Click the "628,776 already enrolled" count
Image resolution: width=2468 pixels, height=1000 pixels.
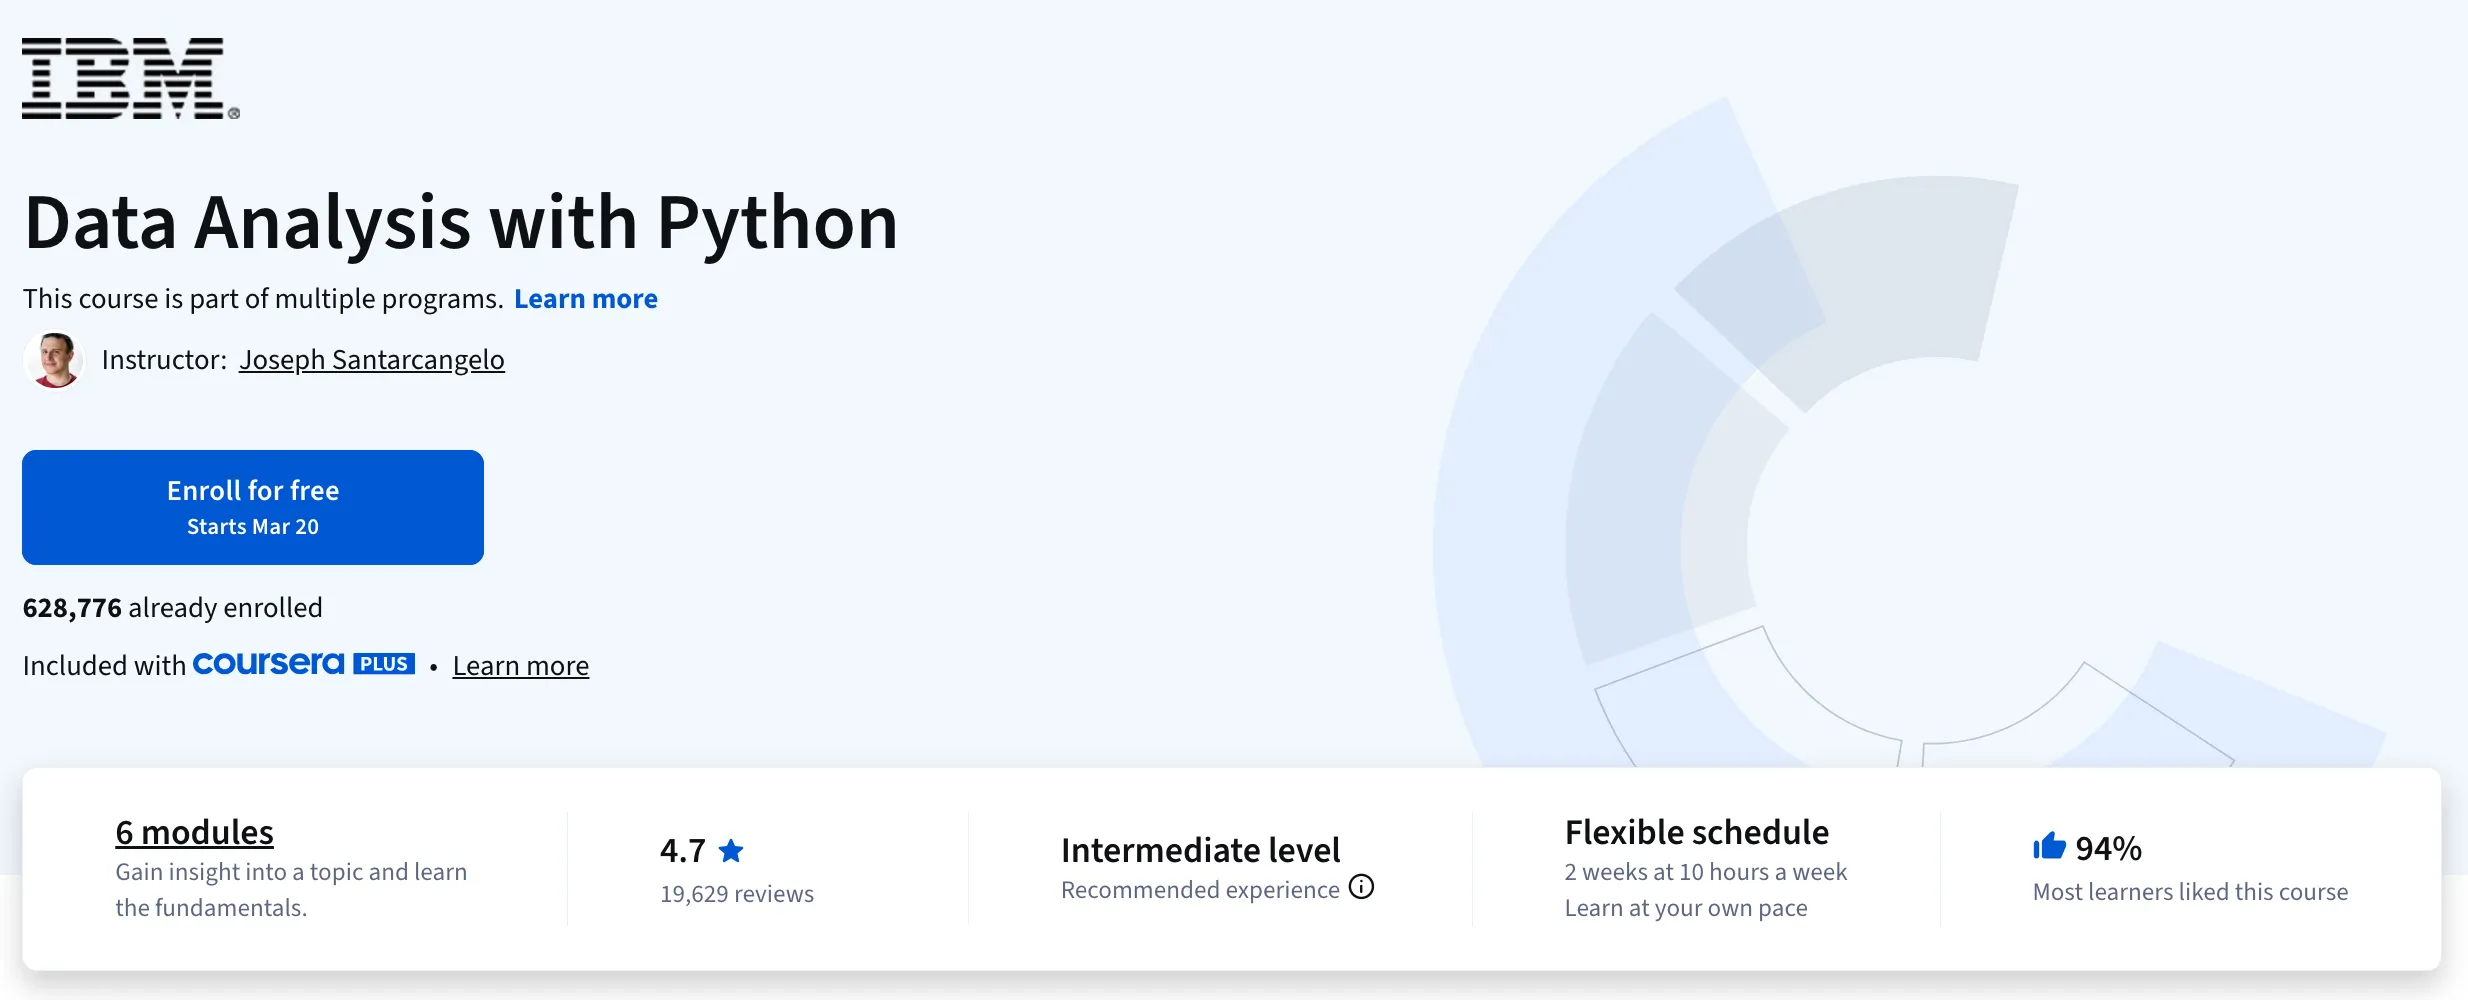[x=172, y=606]
